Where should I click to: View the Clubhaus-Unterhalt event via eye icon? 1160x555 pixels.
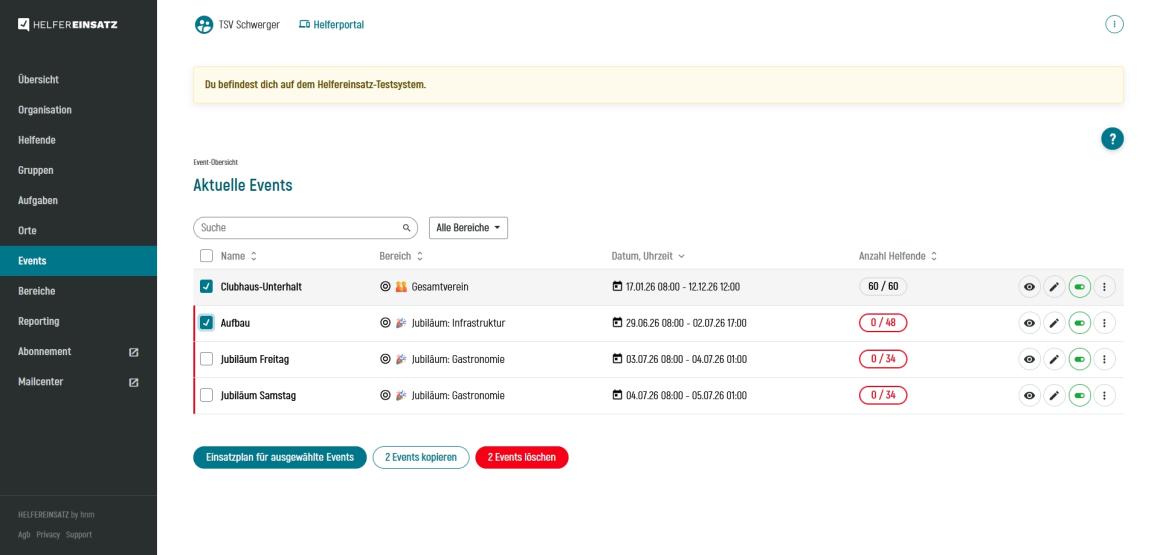(x=1029, y=287)
